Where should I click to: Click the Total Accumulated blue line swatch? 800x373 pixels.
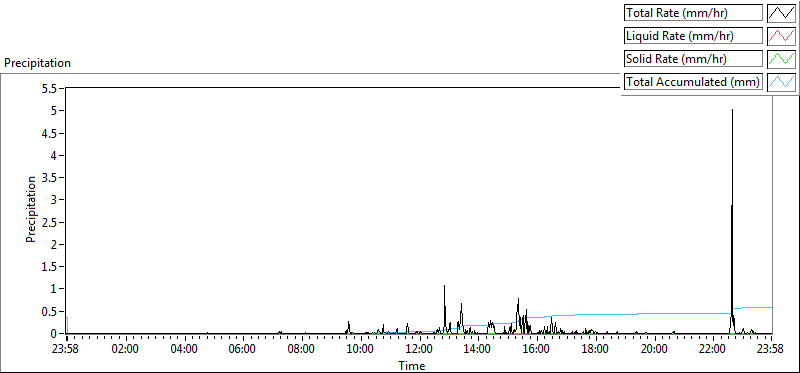pos(782,82)
